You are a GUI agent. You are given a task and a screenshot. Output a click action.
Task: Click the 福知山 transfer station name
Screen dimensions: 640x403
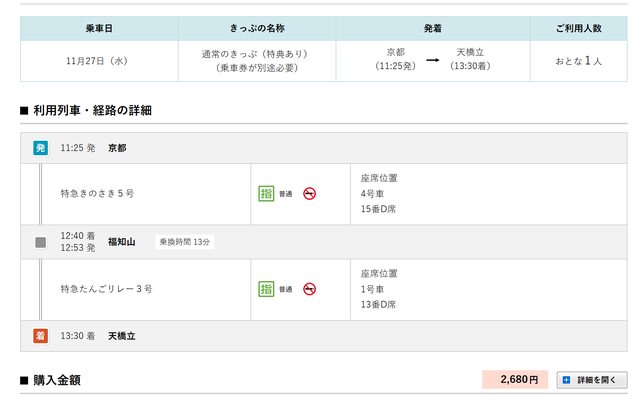pyautogui.click(x=122, y=242)
